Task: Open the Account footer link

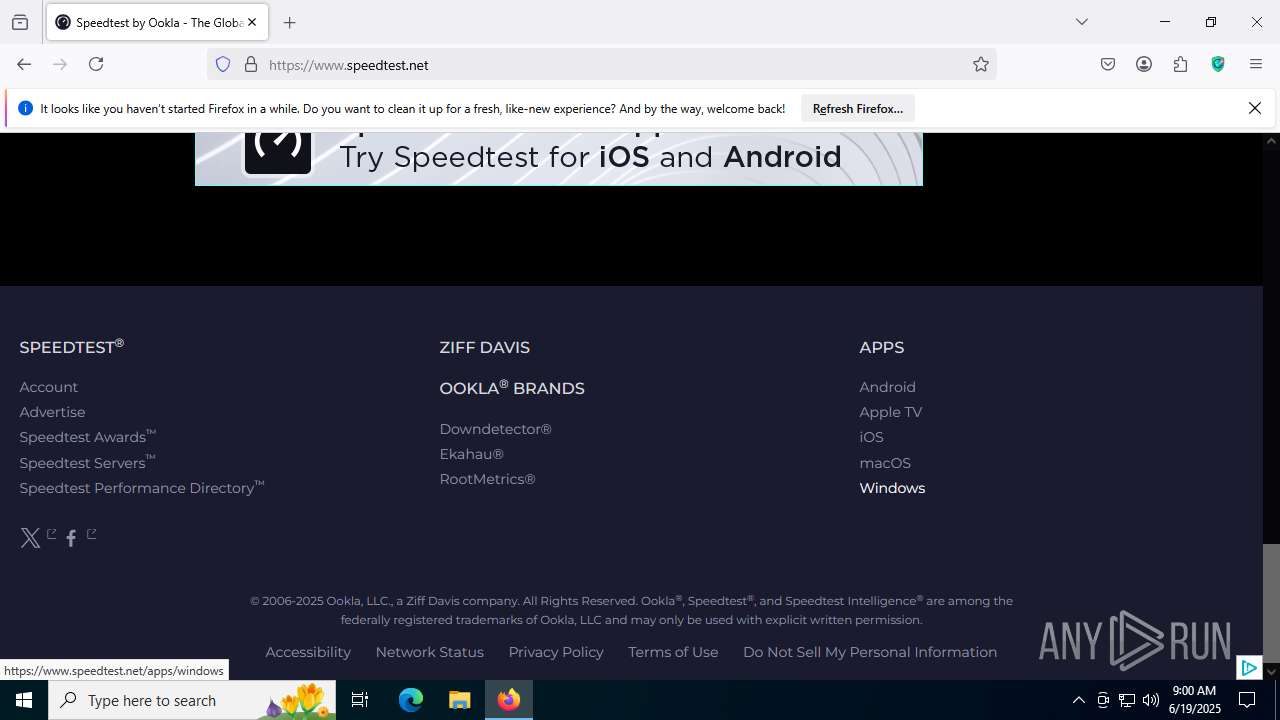Action: 48,387
